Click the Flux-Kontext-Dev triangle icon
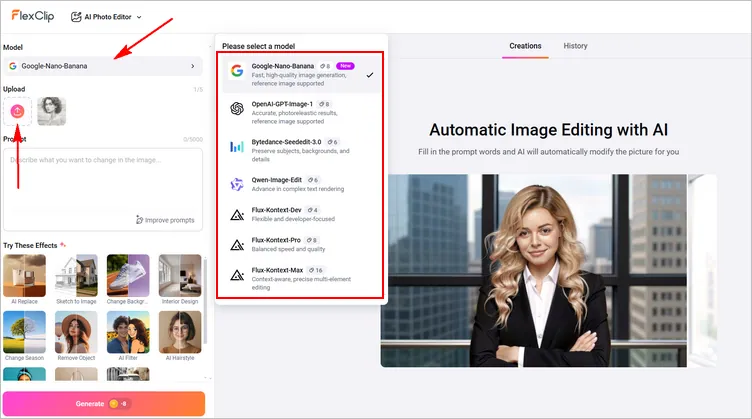The image size is (752, 419). (x=237, y=215)
